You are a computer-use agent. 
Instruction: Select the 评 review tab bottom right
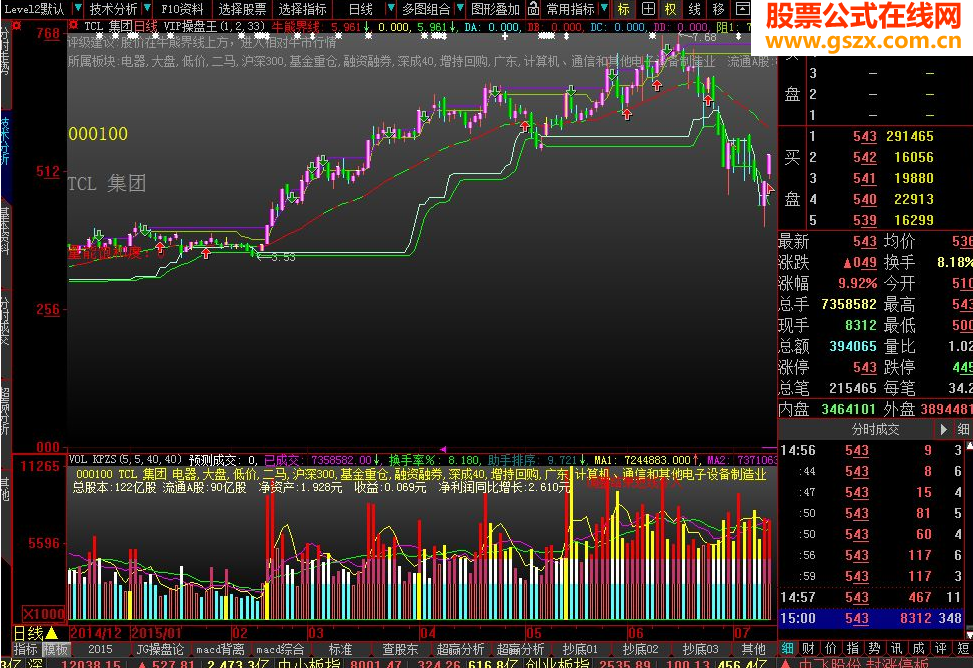coord(941,649)
